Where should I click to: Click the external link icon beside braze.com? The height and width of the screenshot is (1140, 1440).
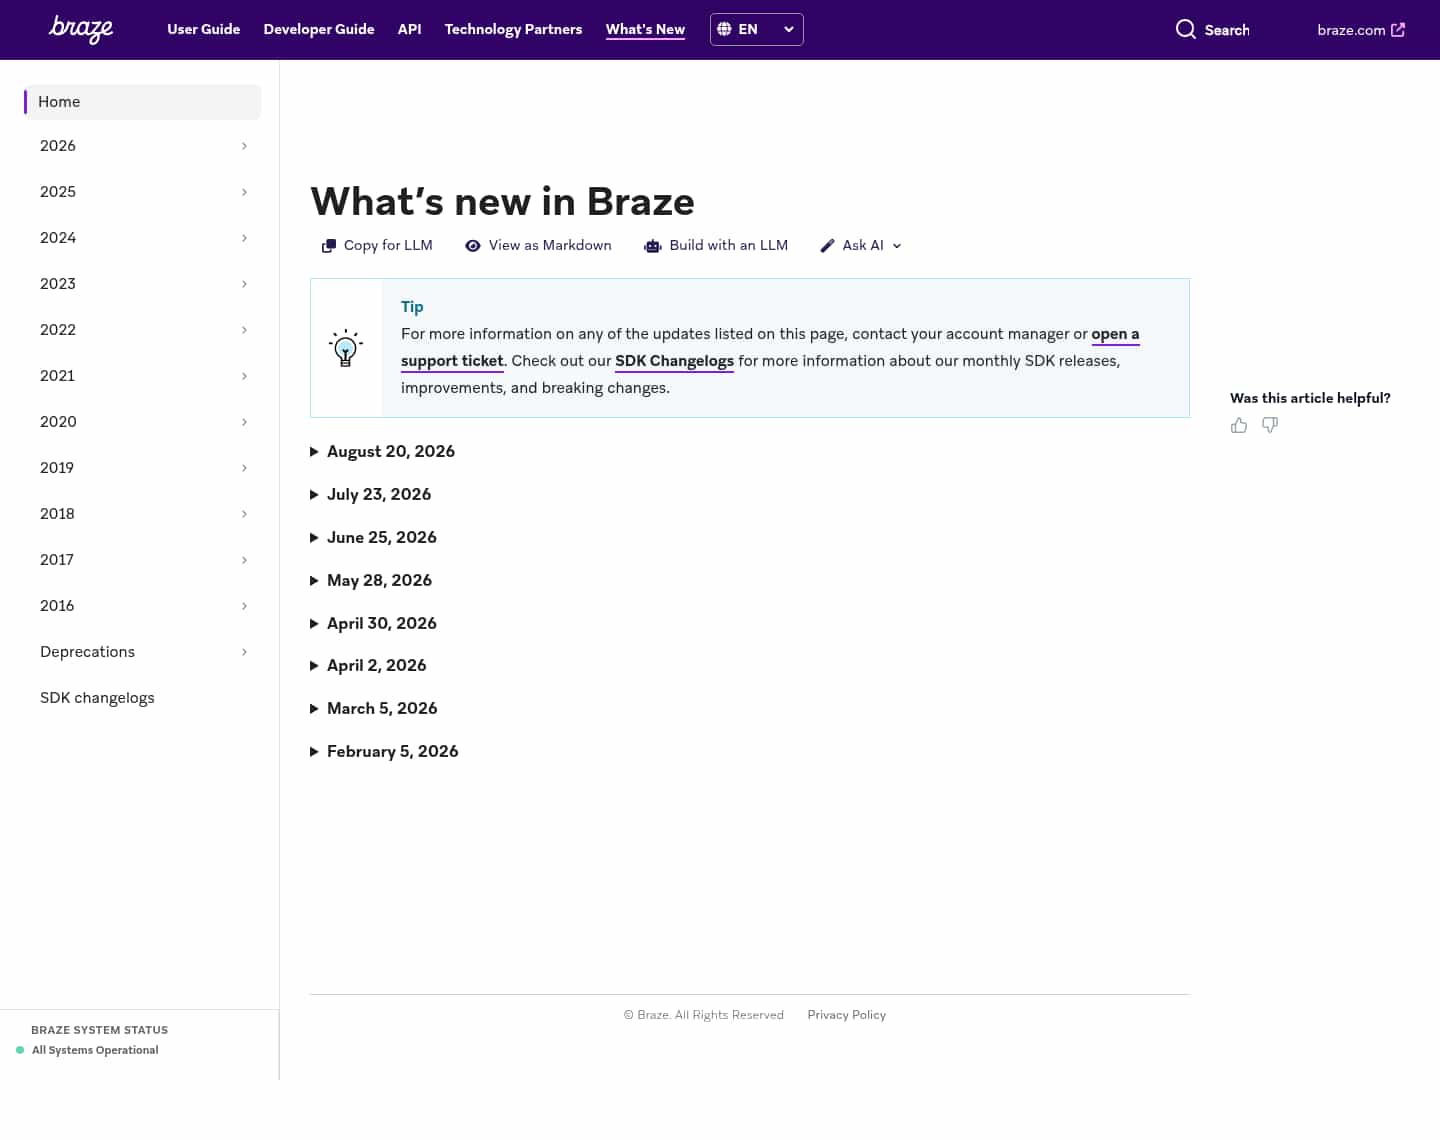tap(1398, 30)
